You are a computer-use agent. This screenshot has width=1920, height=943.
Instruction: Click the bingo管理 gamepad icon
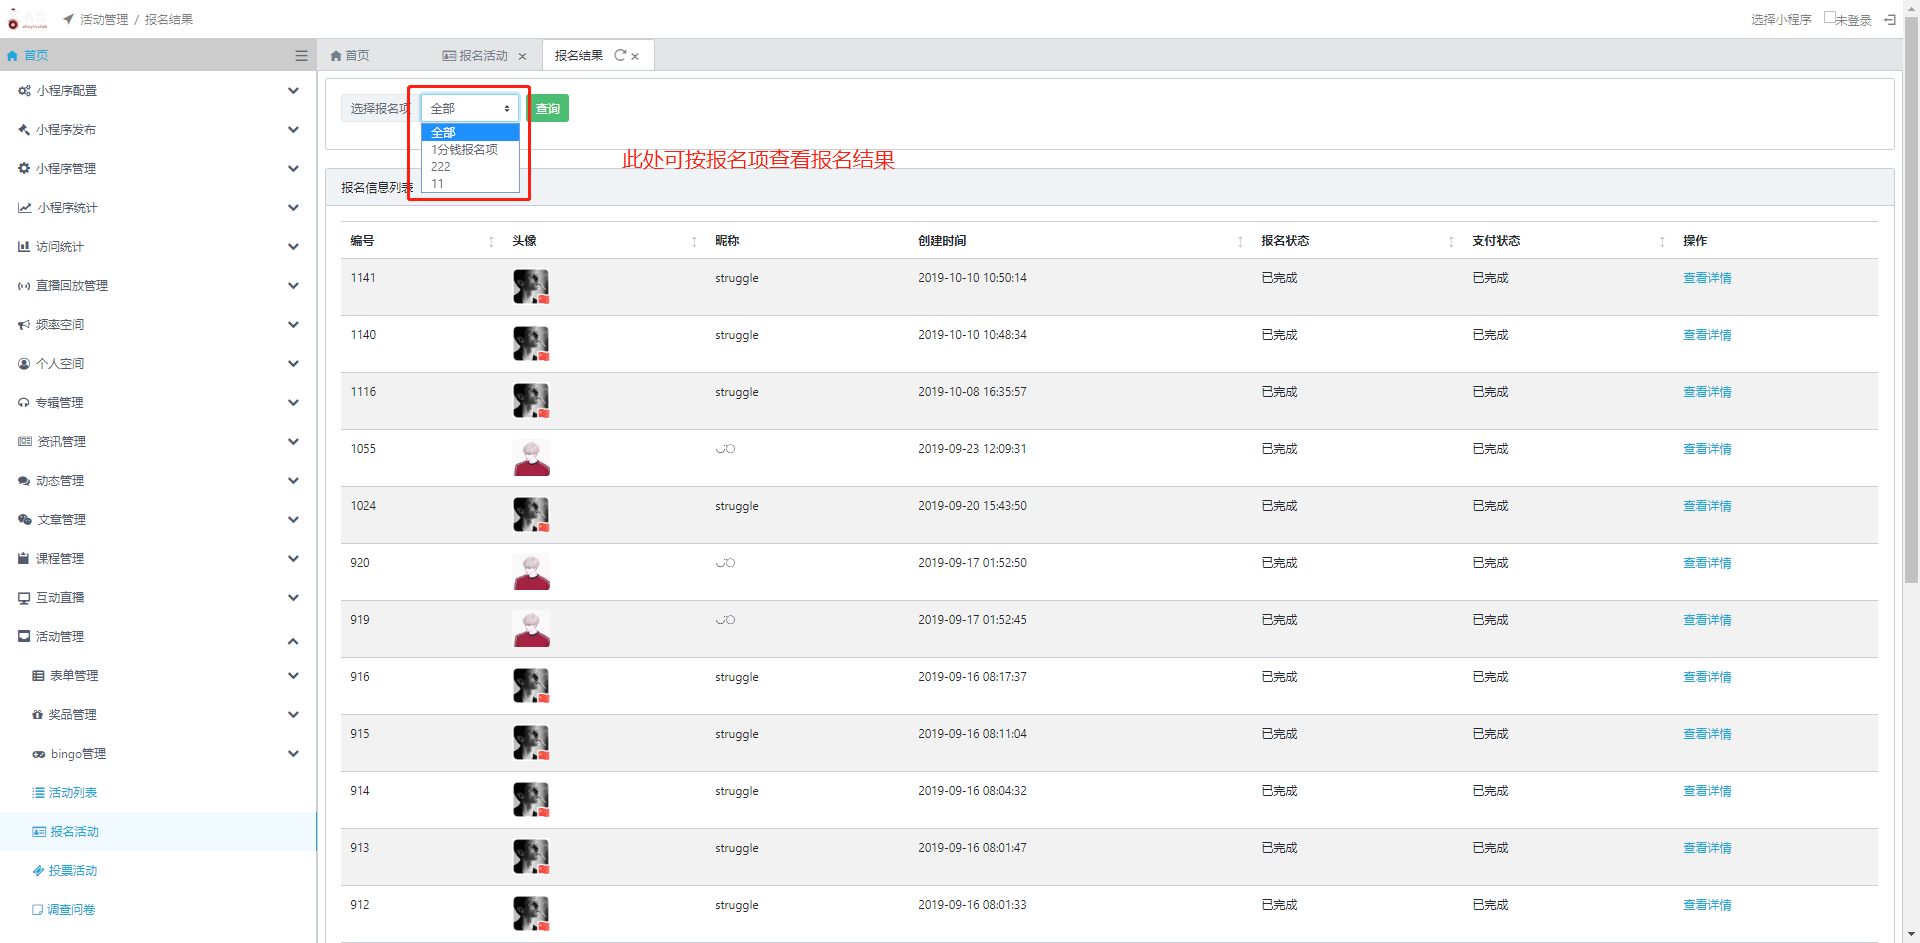pyautogui.click(x=38, y=754)
